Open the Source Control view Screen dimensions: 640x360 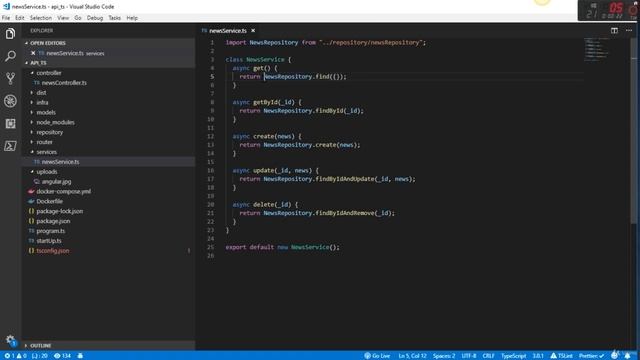[x=10, y=78]
